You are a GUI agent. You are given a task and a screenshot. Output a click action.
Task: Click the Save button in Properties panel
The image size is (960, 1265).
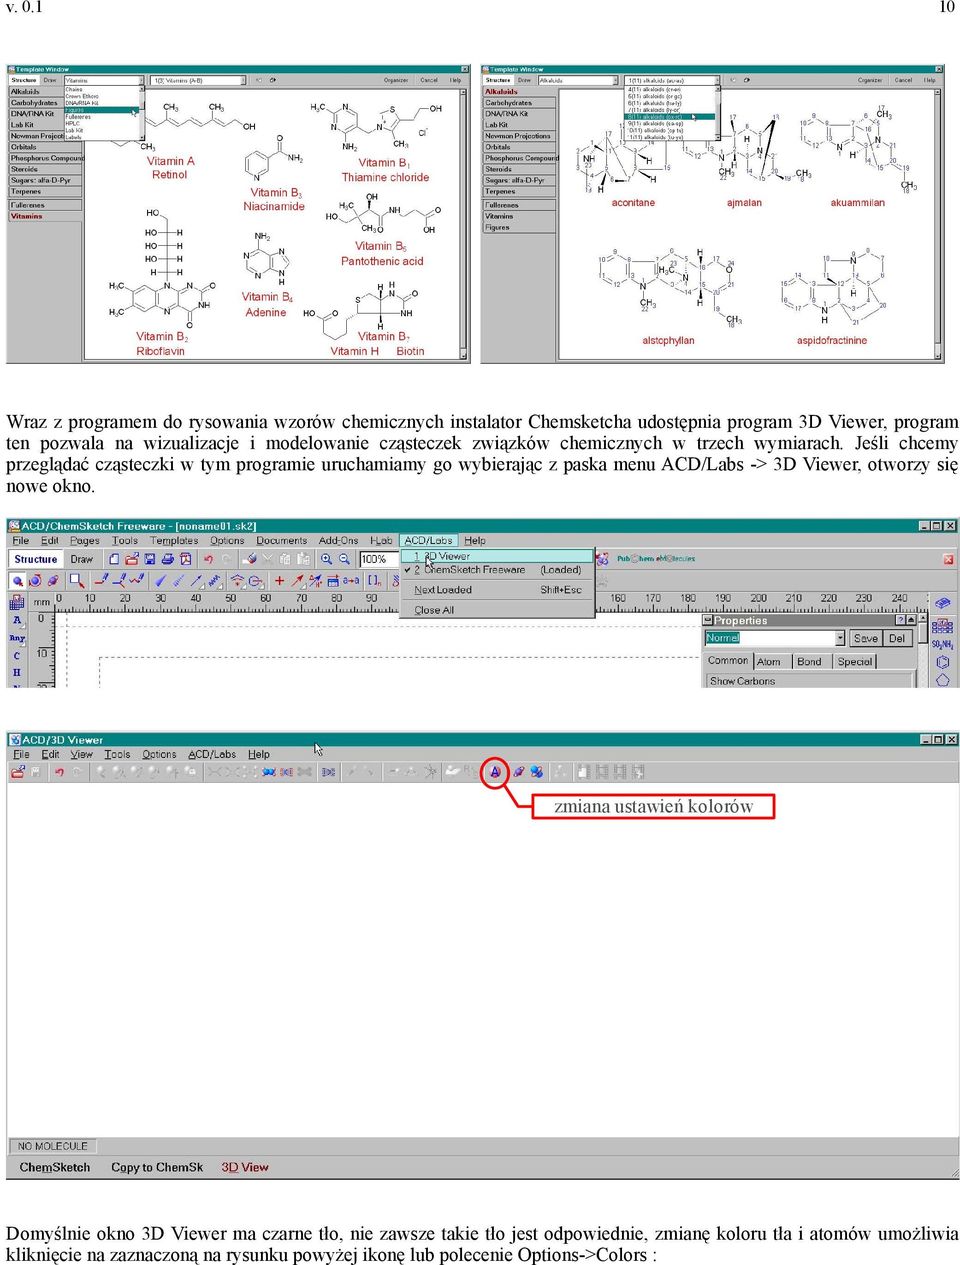pyautogui.click(x=866, y=638)
